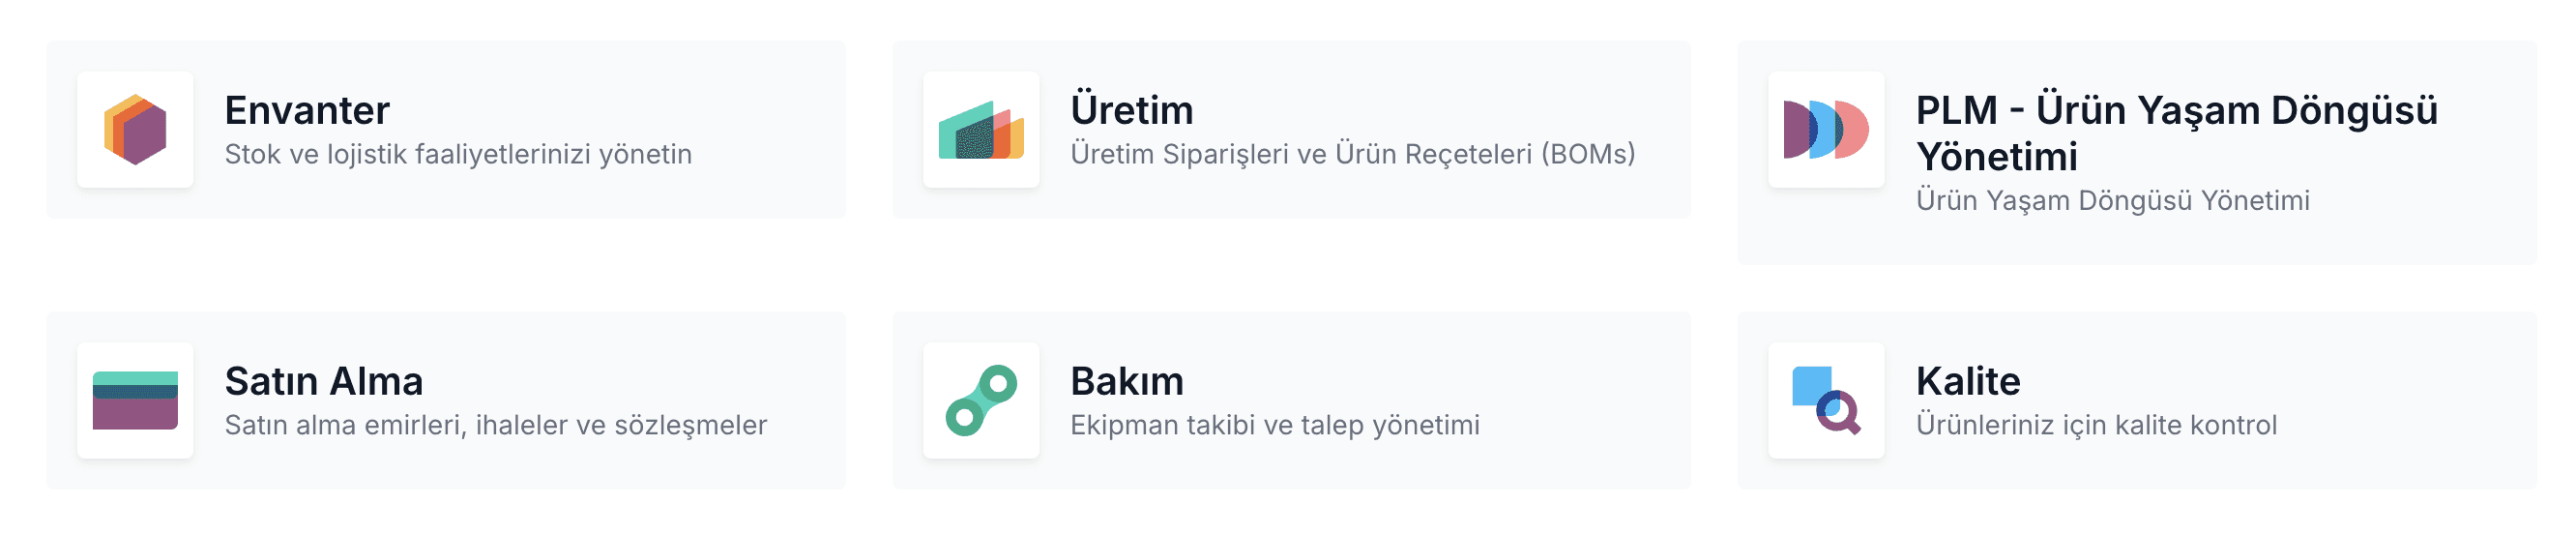
Task: Click the gray 'Ürün Yaşam Döngüsü Yönetimi' subtitle
Action: (x=2113, y=200)
